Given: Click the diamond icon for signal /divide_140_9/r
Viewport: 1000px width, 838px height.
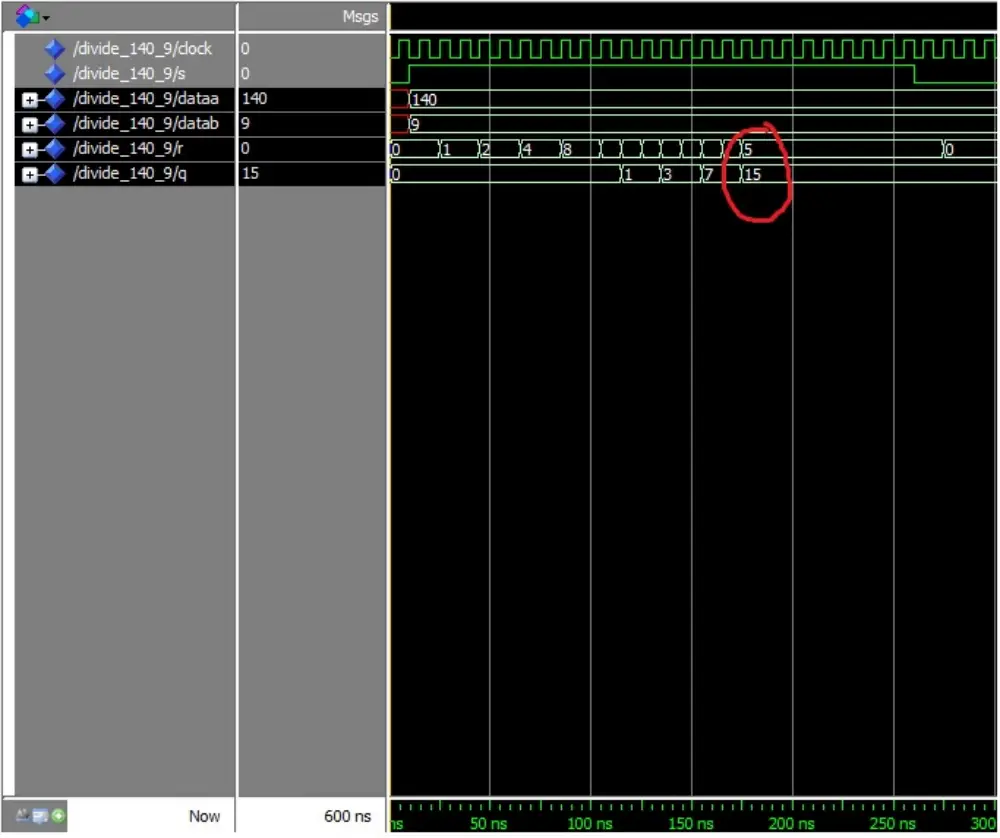Looking at the screenshot, I should pyautogui.click(x=55, y=149).
